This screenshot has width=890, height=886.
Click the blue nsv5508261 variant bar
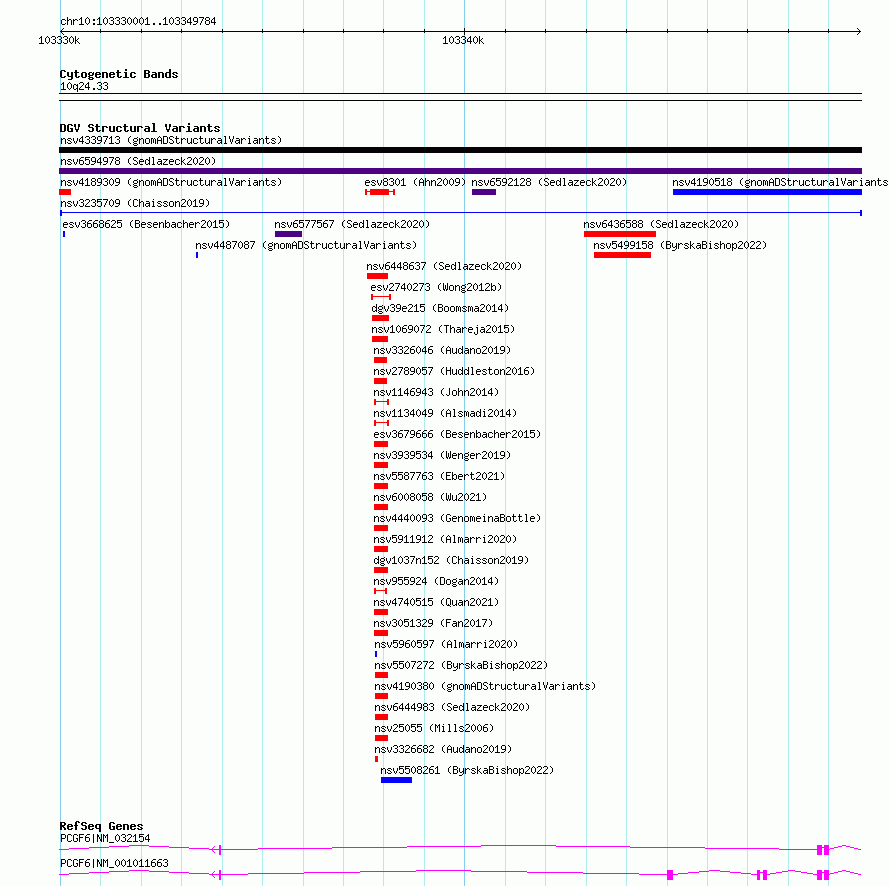396,780
